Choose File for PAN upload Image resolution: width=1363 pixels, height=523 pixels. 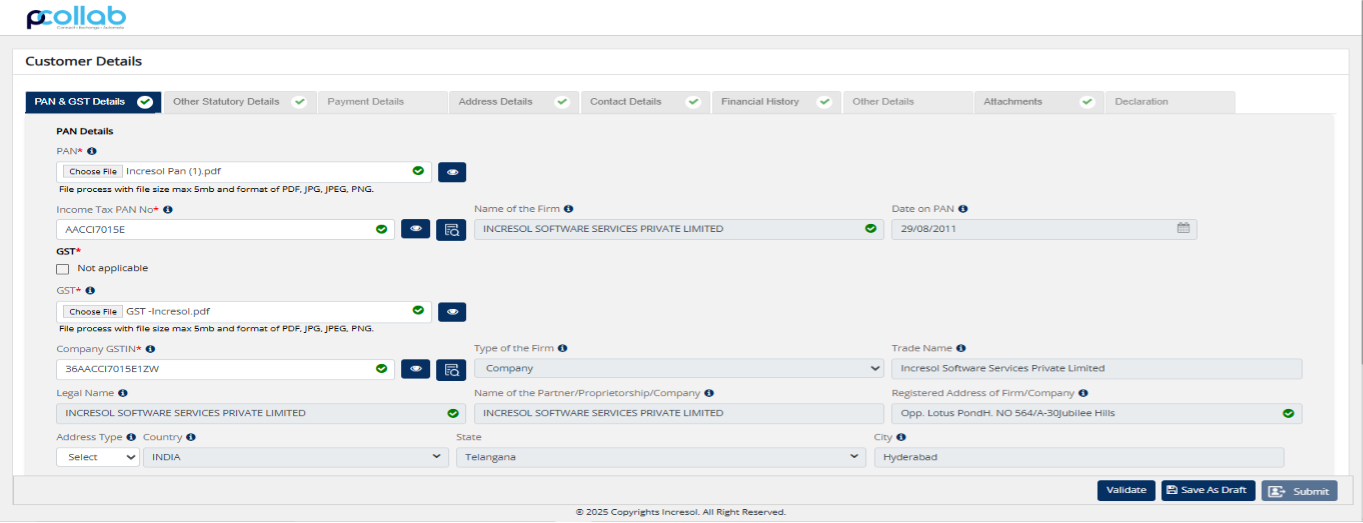tap(93, 172)
